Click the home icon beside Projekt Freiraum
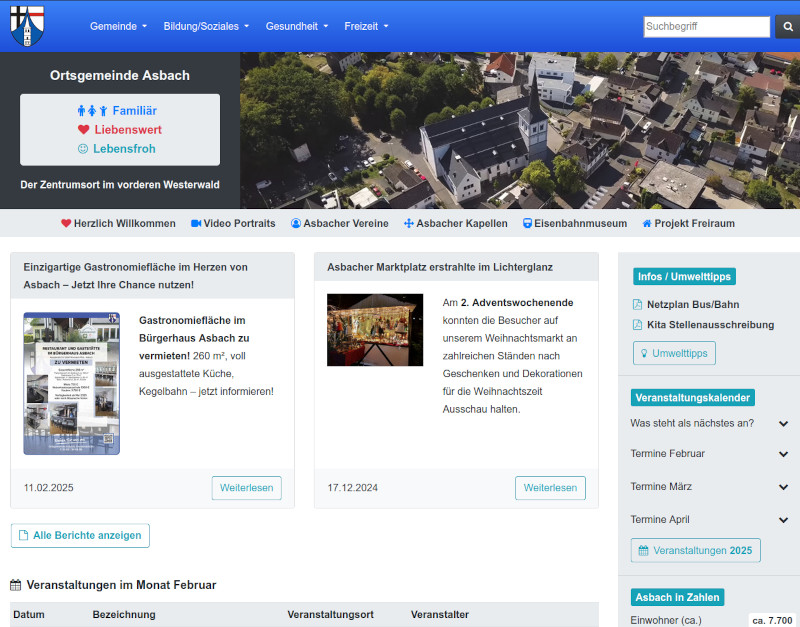The width and height of the screenshot is (800, 627). (647, 224)
